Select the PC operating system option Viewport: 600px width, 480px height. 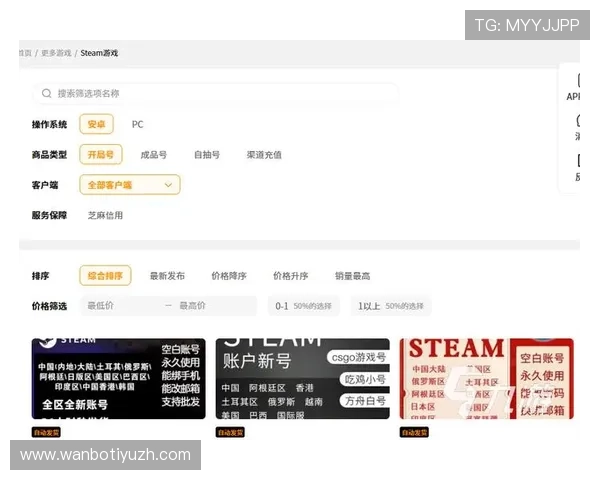tap(137, 124)
